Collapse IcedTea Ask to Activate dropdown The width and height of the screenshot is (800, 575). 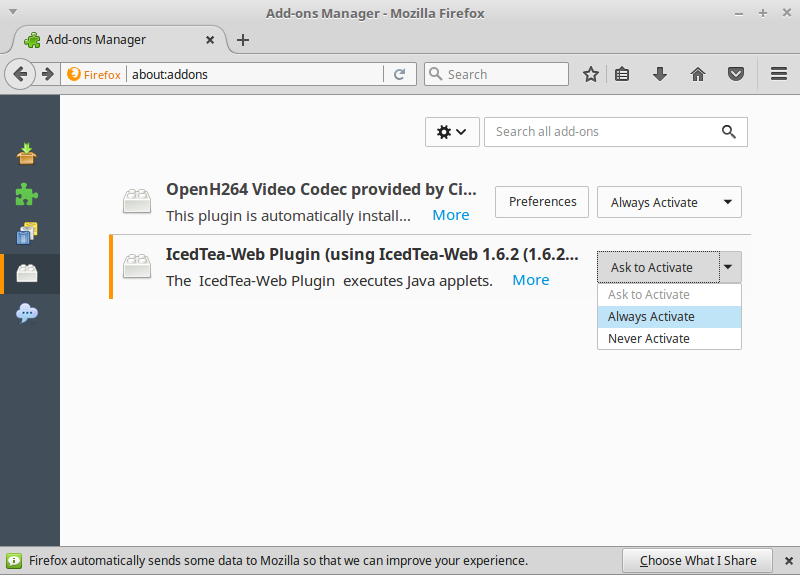[x=730, y=267]
